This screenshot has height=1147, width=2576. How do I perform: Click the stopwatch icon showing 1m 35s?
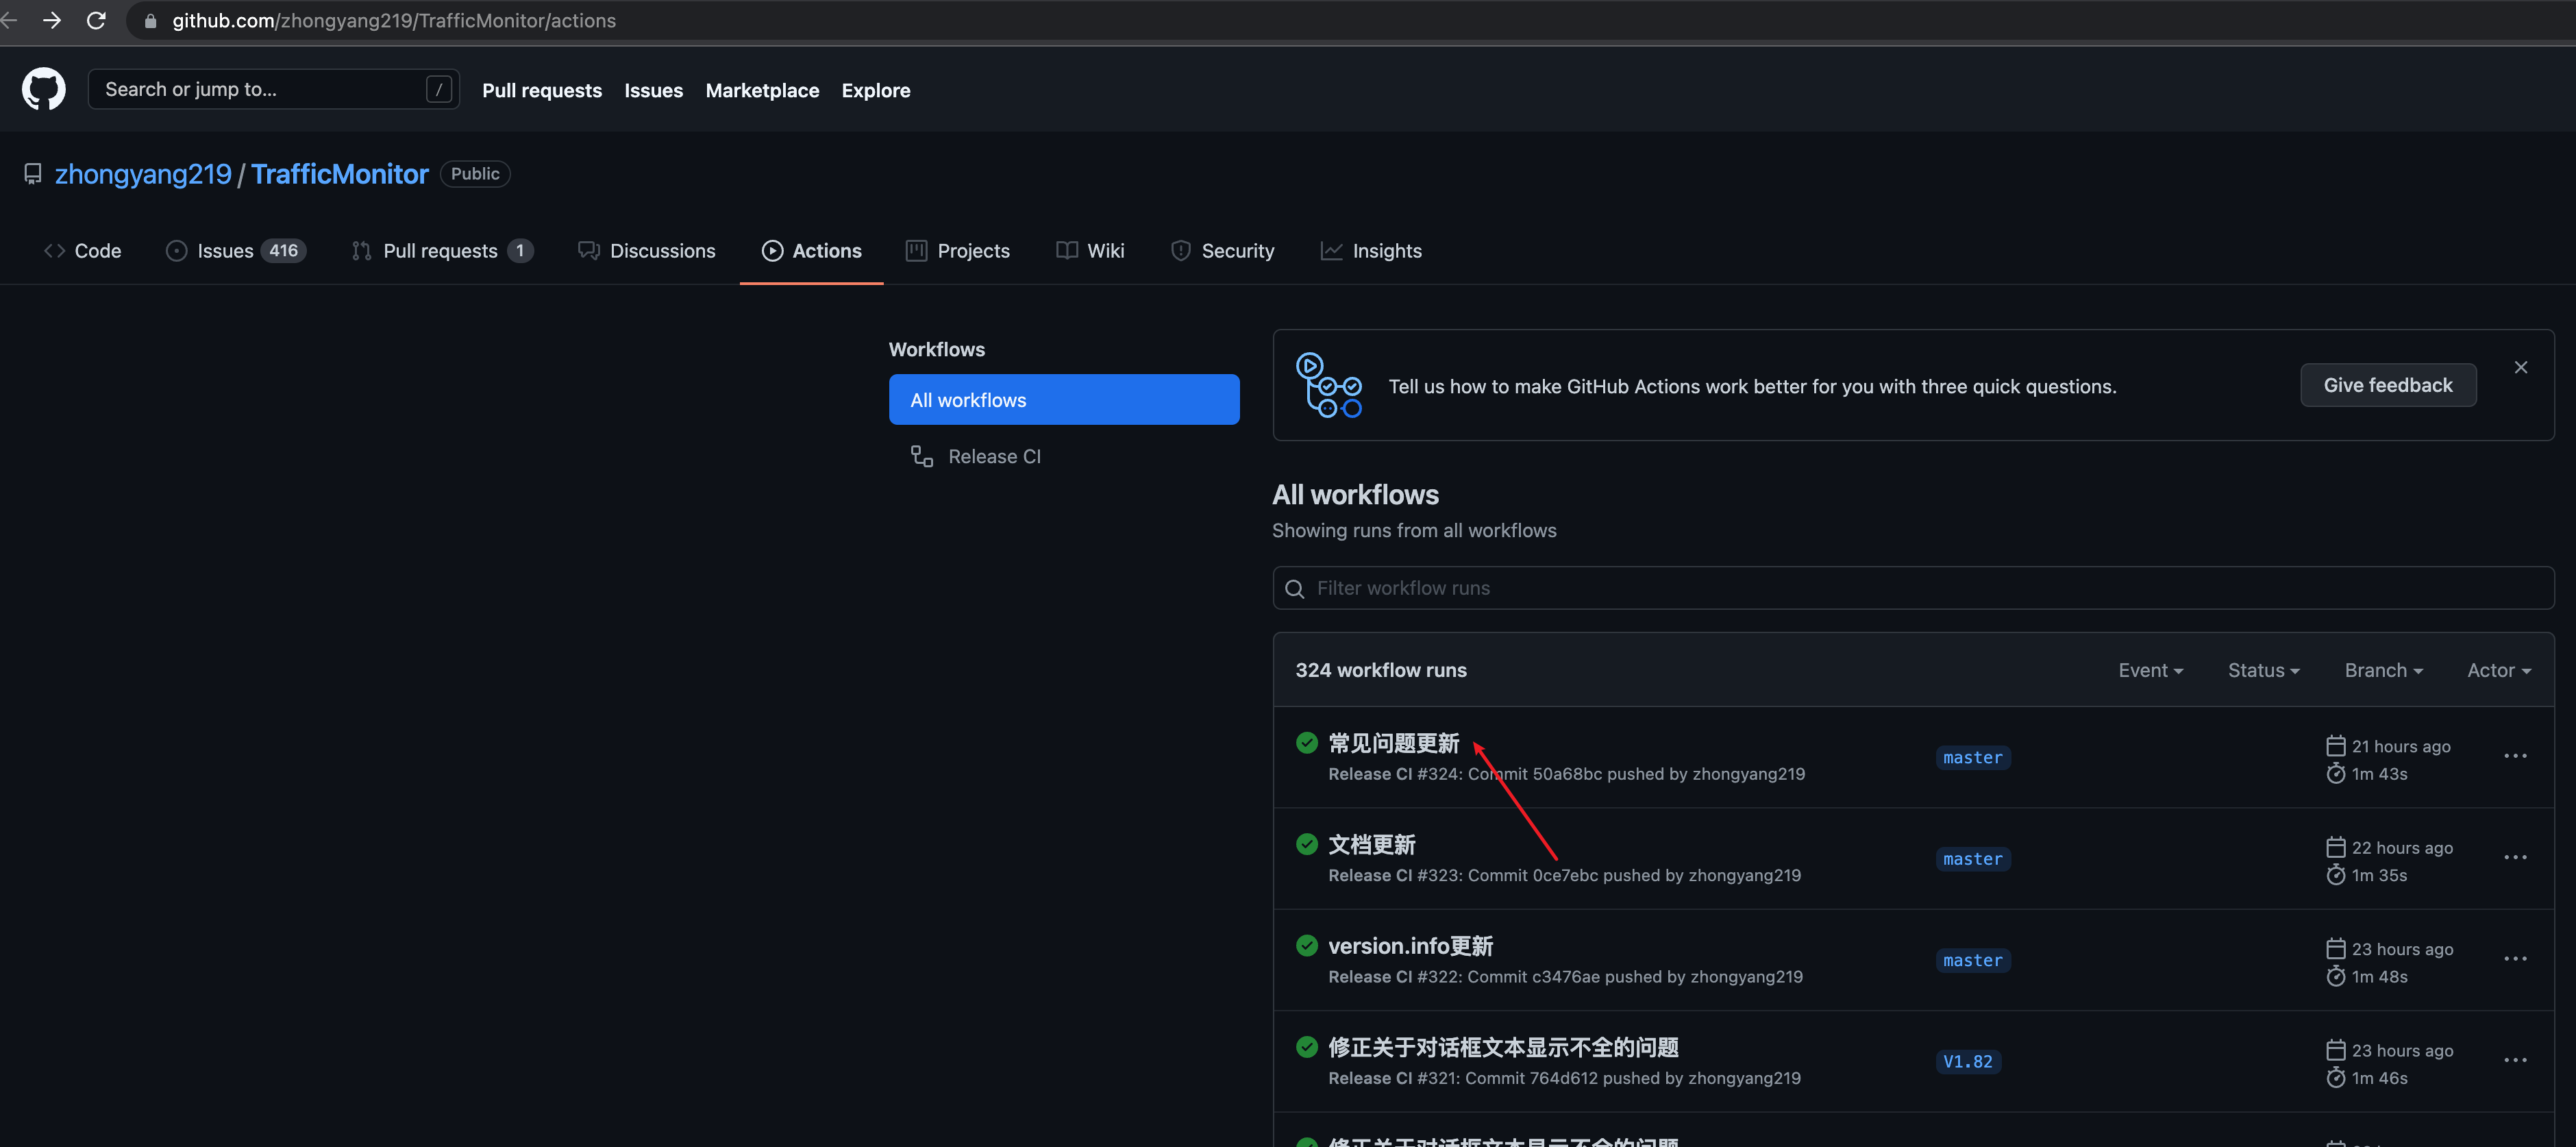[2337, 874]
